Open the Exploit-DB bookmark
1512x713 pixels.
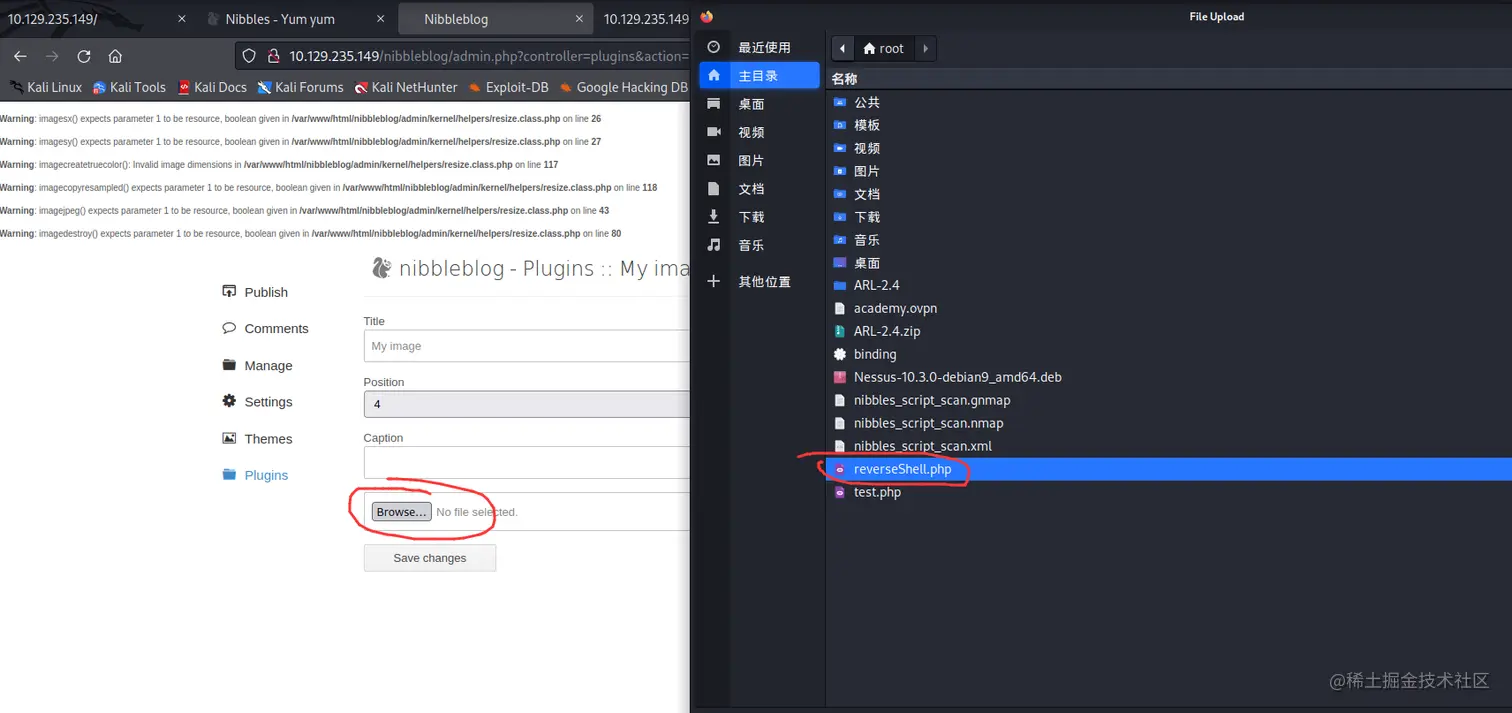tap(508, 87)
